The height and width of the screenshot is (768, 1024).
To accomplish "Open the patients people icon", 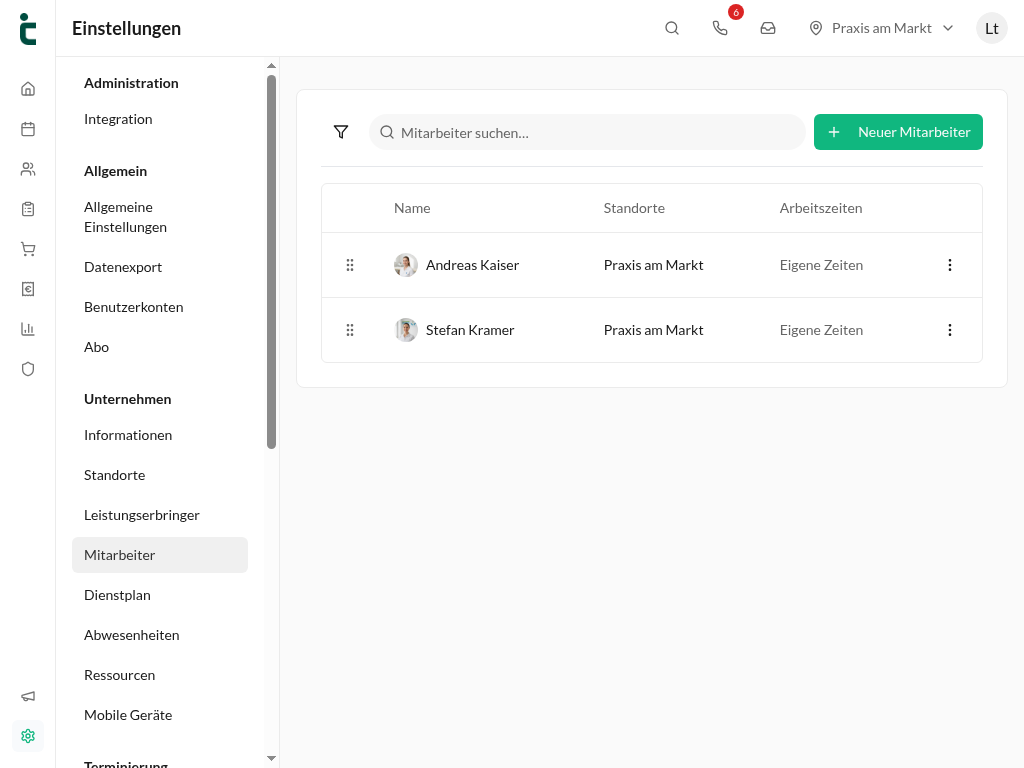I will (x=27, y=169).
